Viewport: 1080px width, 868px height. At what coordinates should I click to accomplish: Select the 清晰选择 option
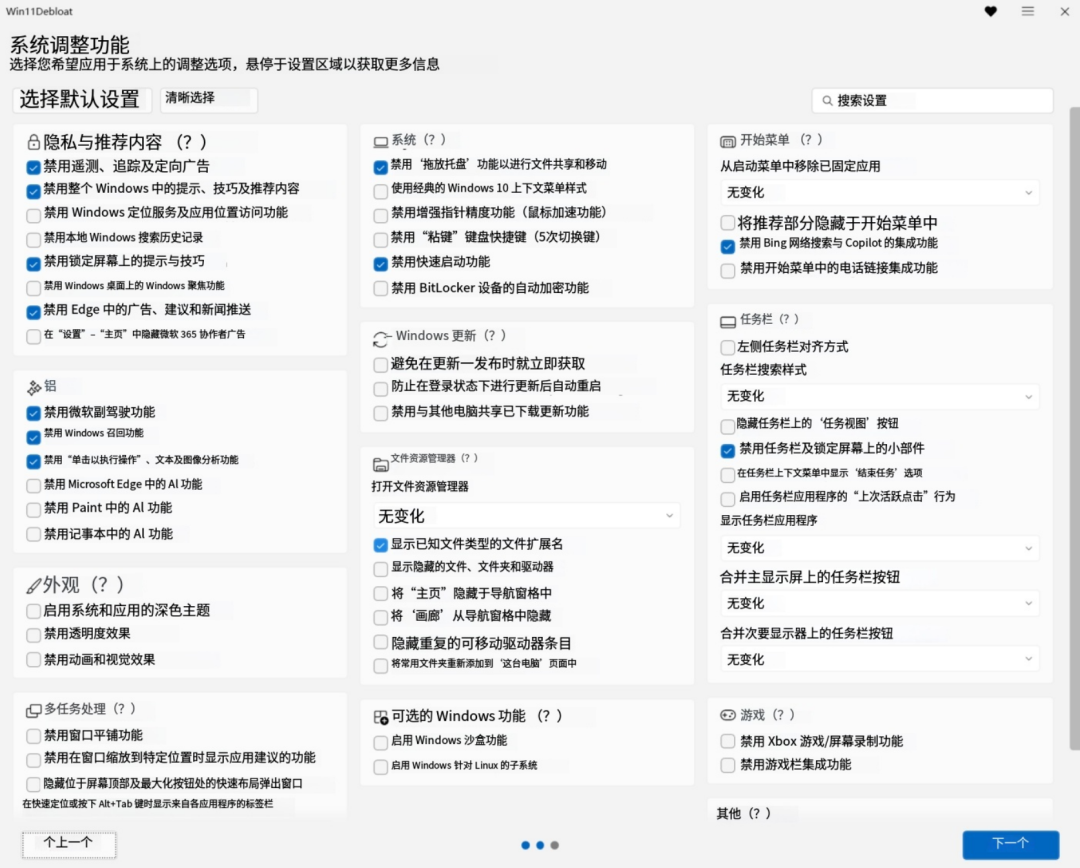(x=208, y=100)
